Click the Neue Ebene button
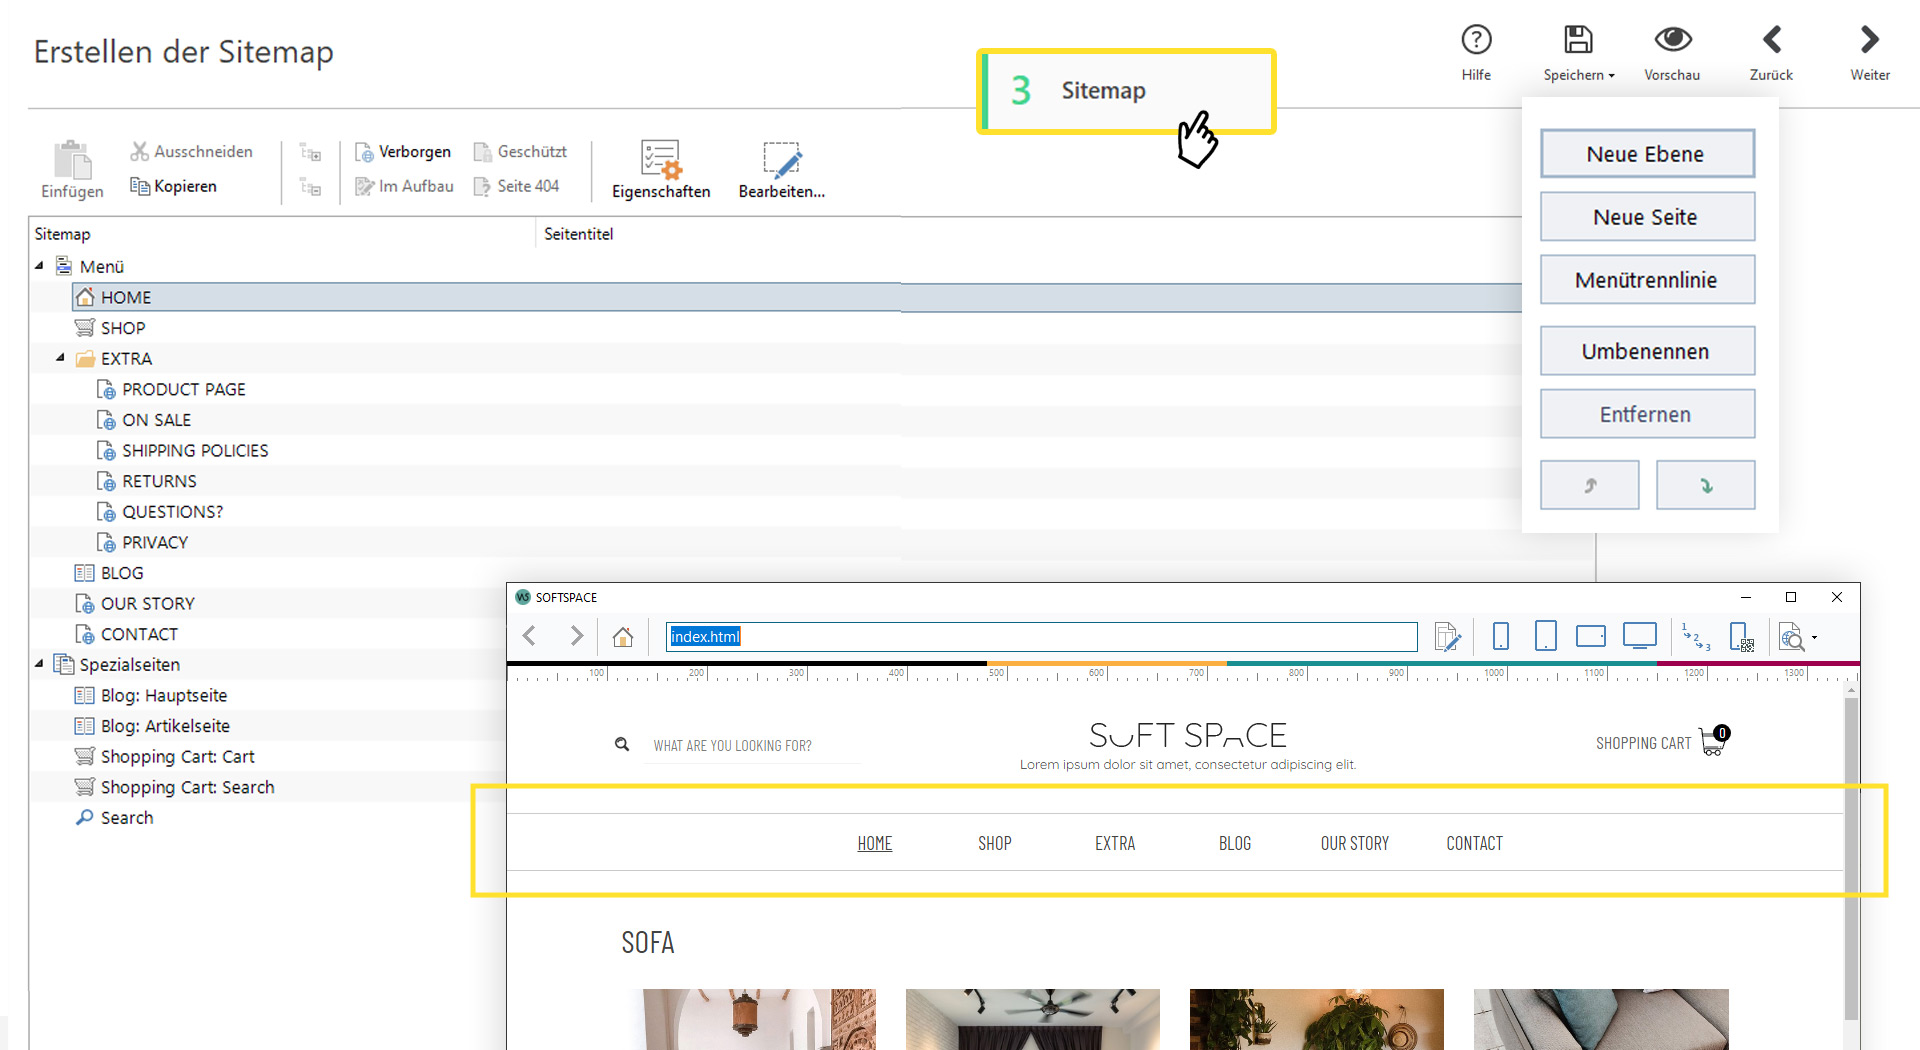 coord(1647,154)
